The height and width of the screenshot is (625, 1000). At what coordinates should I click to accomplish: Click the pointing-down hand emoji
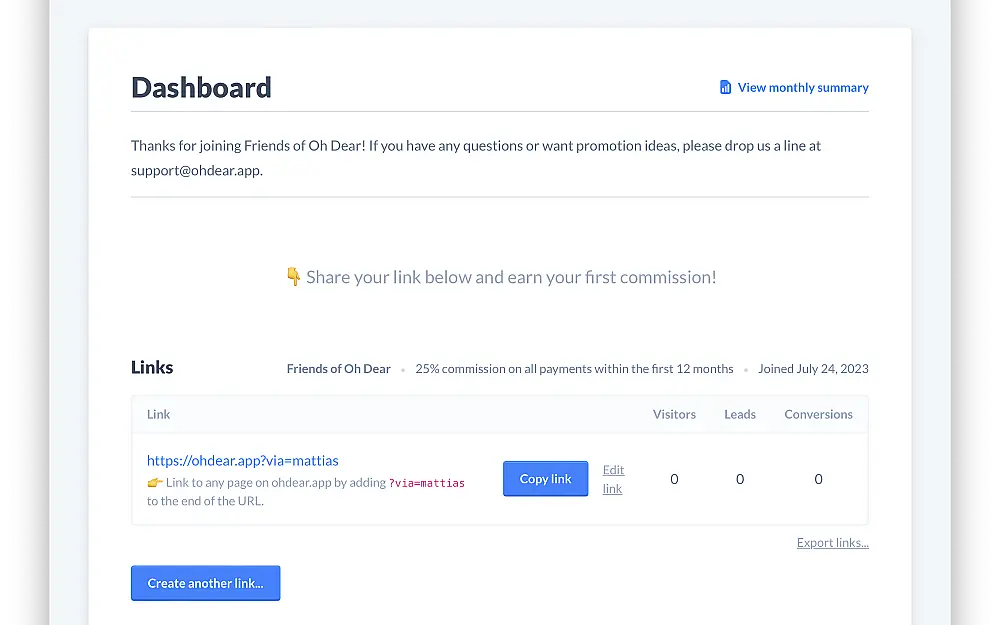pos(293,277)
